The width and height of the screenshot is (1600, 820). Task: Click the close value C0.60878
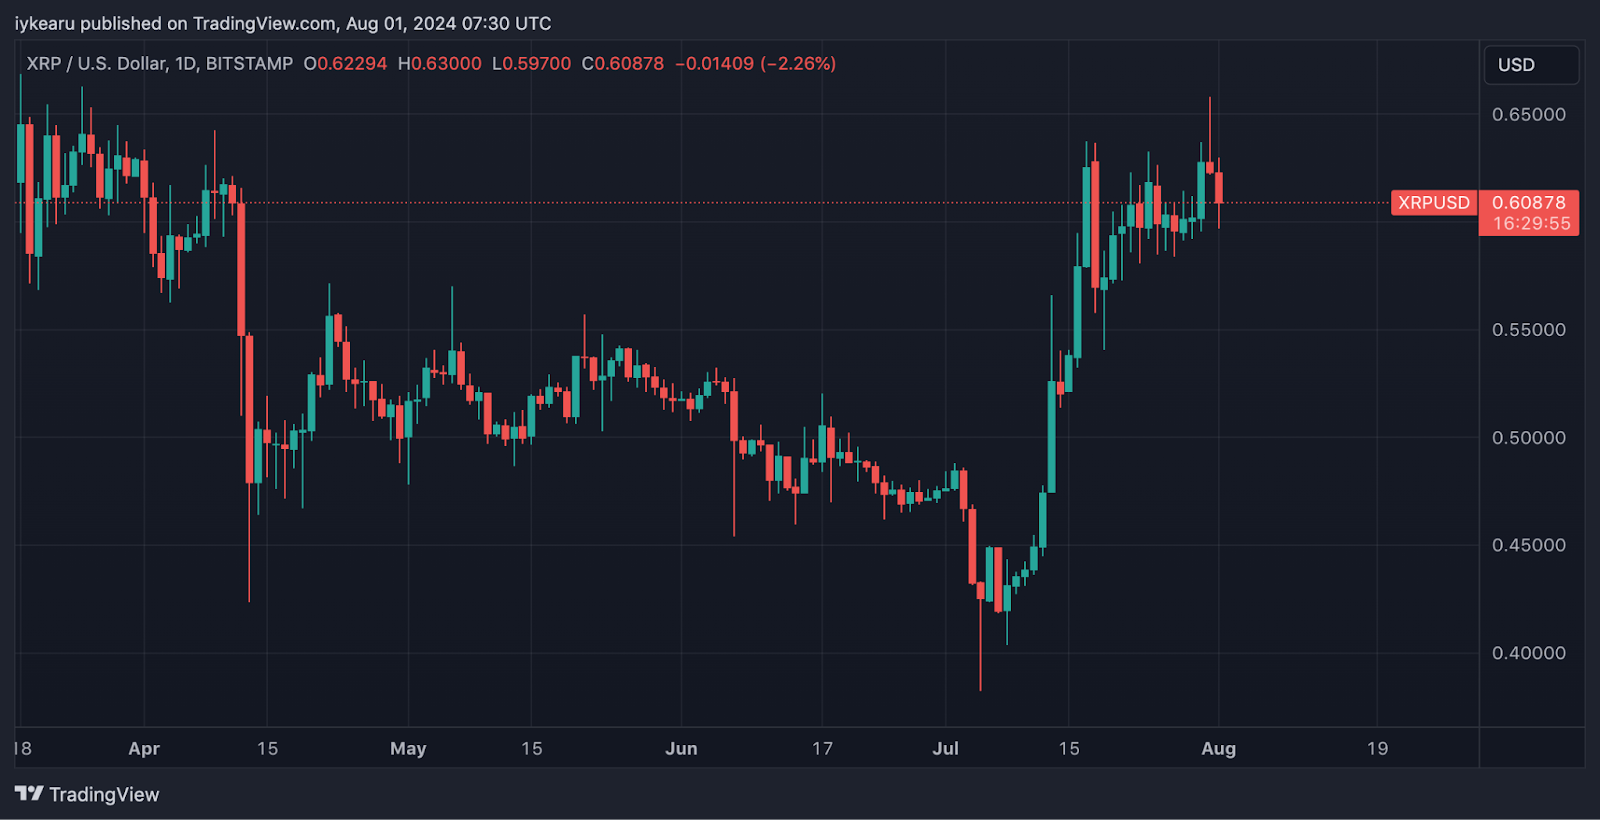click(623, 64)
